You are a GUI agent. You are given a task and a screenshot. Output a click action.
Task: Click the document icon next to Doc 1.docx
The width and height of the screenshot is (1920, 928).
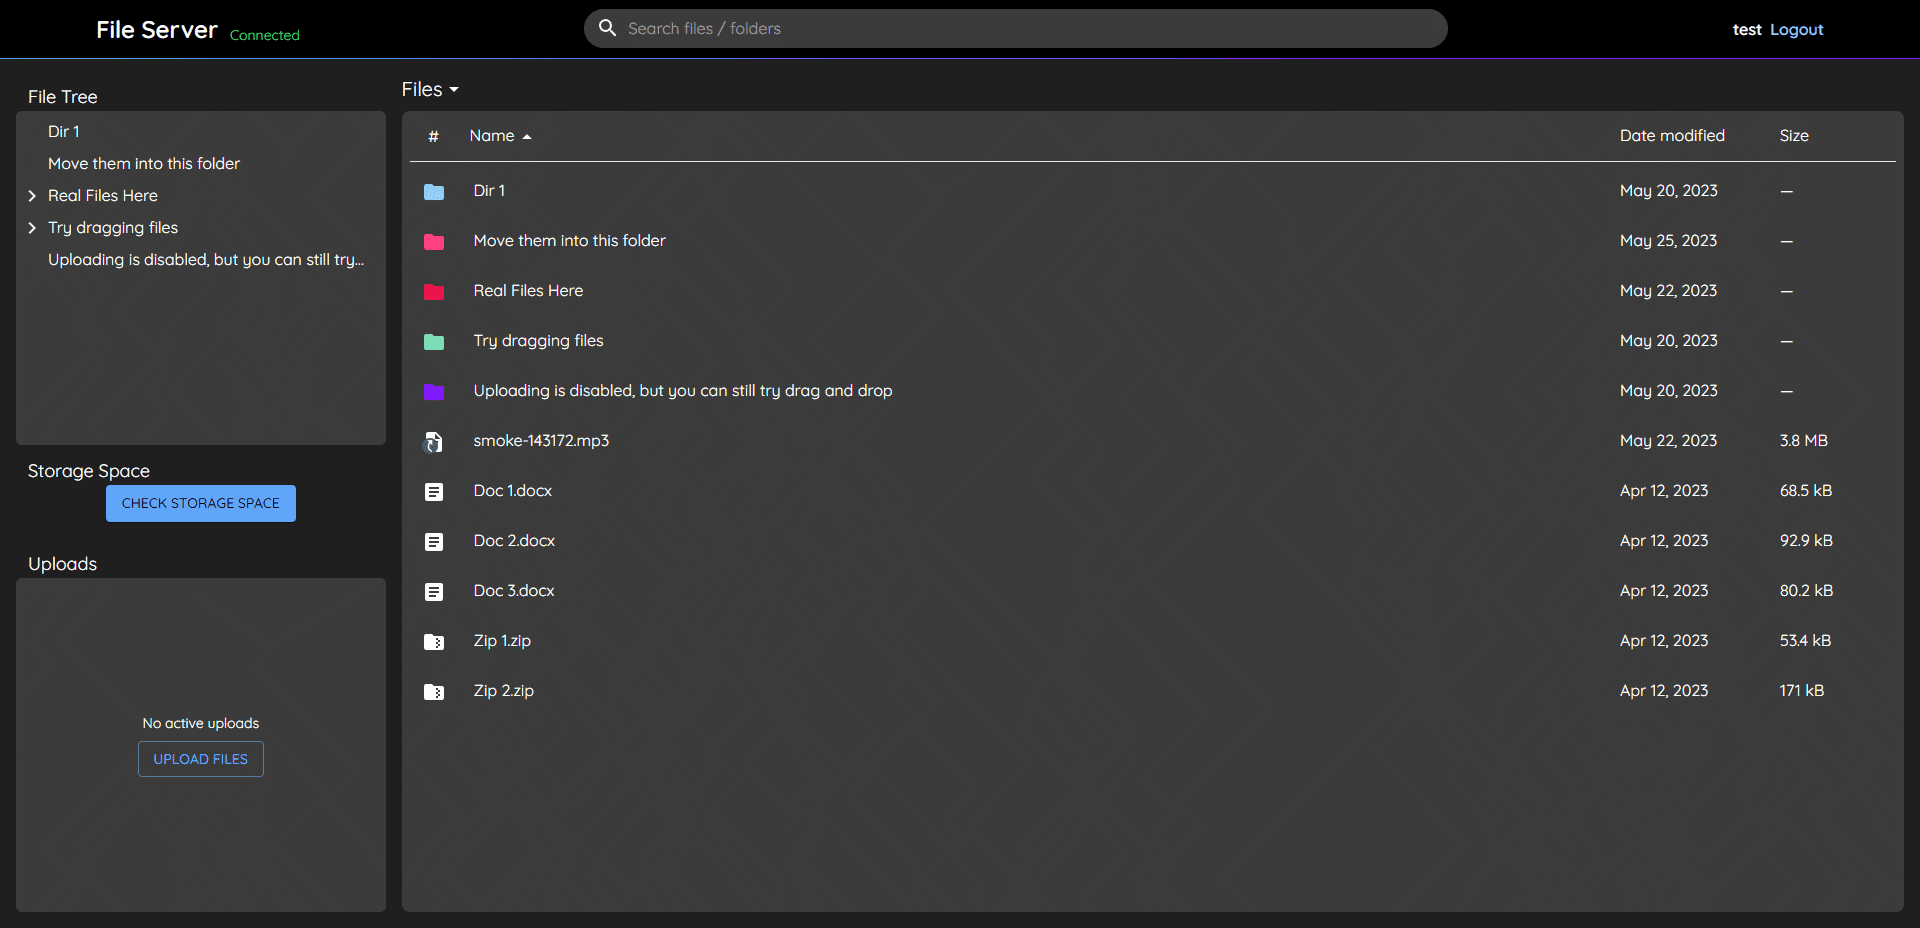[434, 492]
